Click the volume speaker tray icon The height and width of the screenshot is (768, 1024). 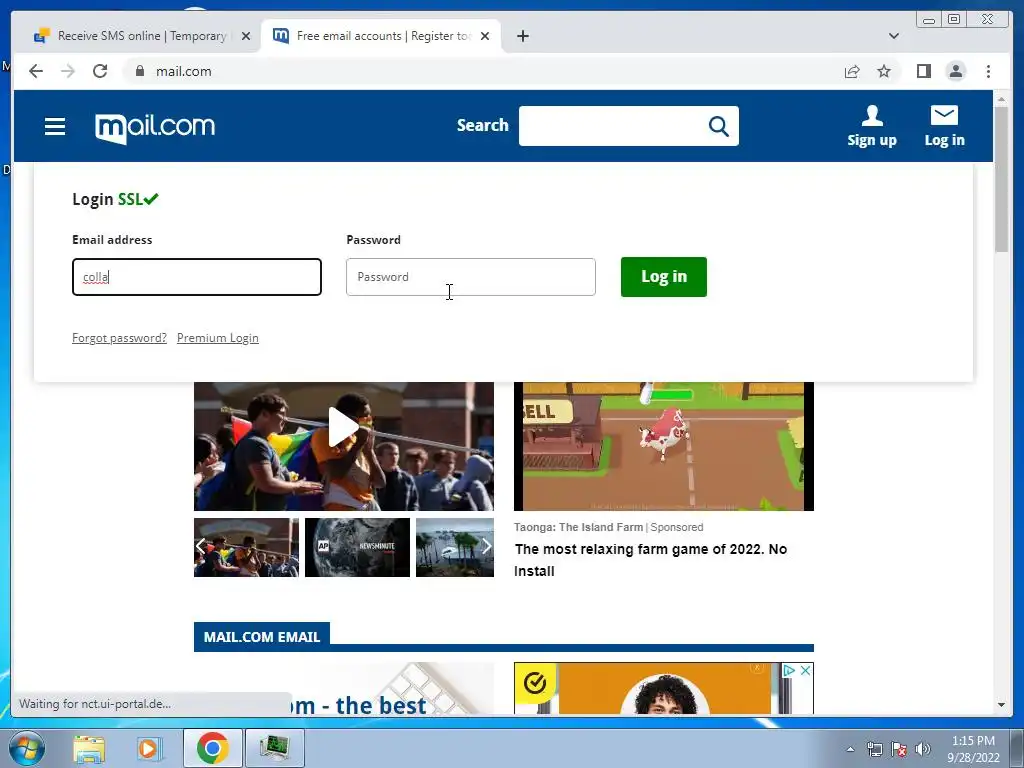tap(923, 749)
